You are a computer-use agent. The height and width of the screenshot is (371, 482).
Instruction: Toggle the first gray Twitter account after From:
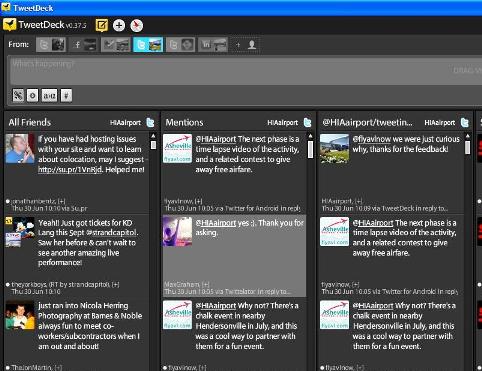pos(51,45)
